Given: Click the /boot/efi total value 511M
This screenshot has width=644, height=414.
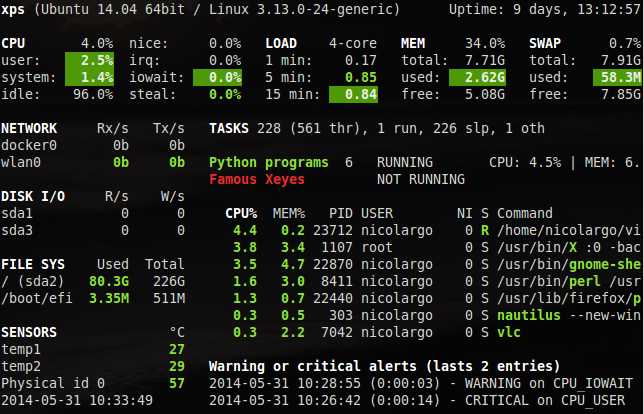Looking at the screenshot, I should pos(169,298).
